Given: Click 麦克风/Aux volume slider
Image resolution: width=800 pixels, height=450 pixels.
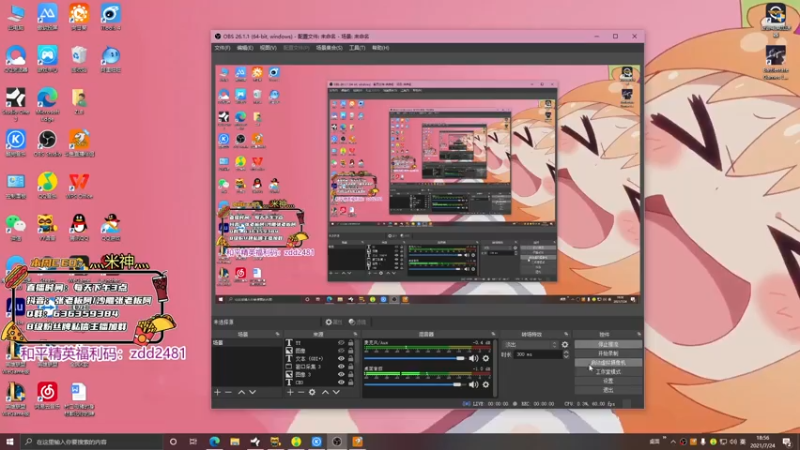Looking at the screenshot, I should (414, 358).
